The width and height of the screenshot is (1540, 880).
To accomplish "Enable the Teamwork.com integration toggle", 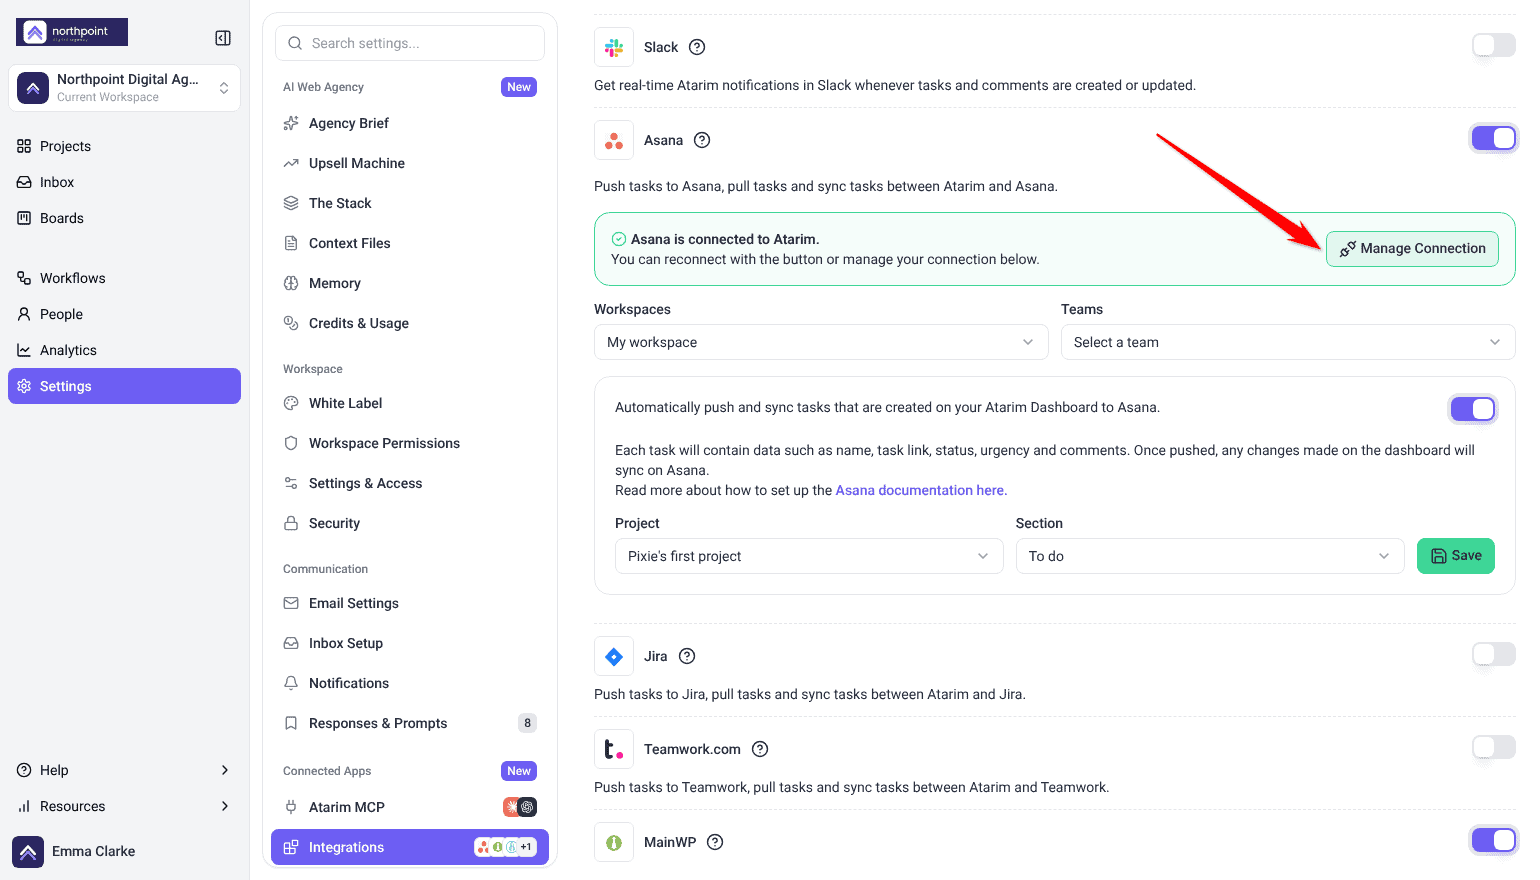I will pos(1494,747).
